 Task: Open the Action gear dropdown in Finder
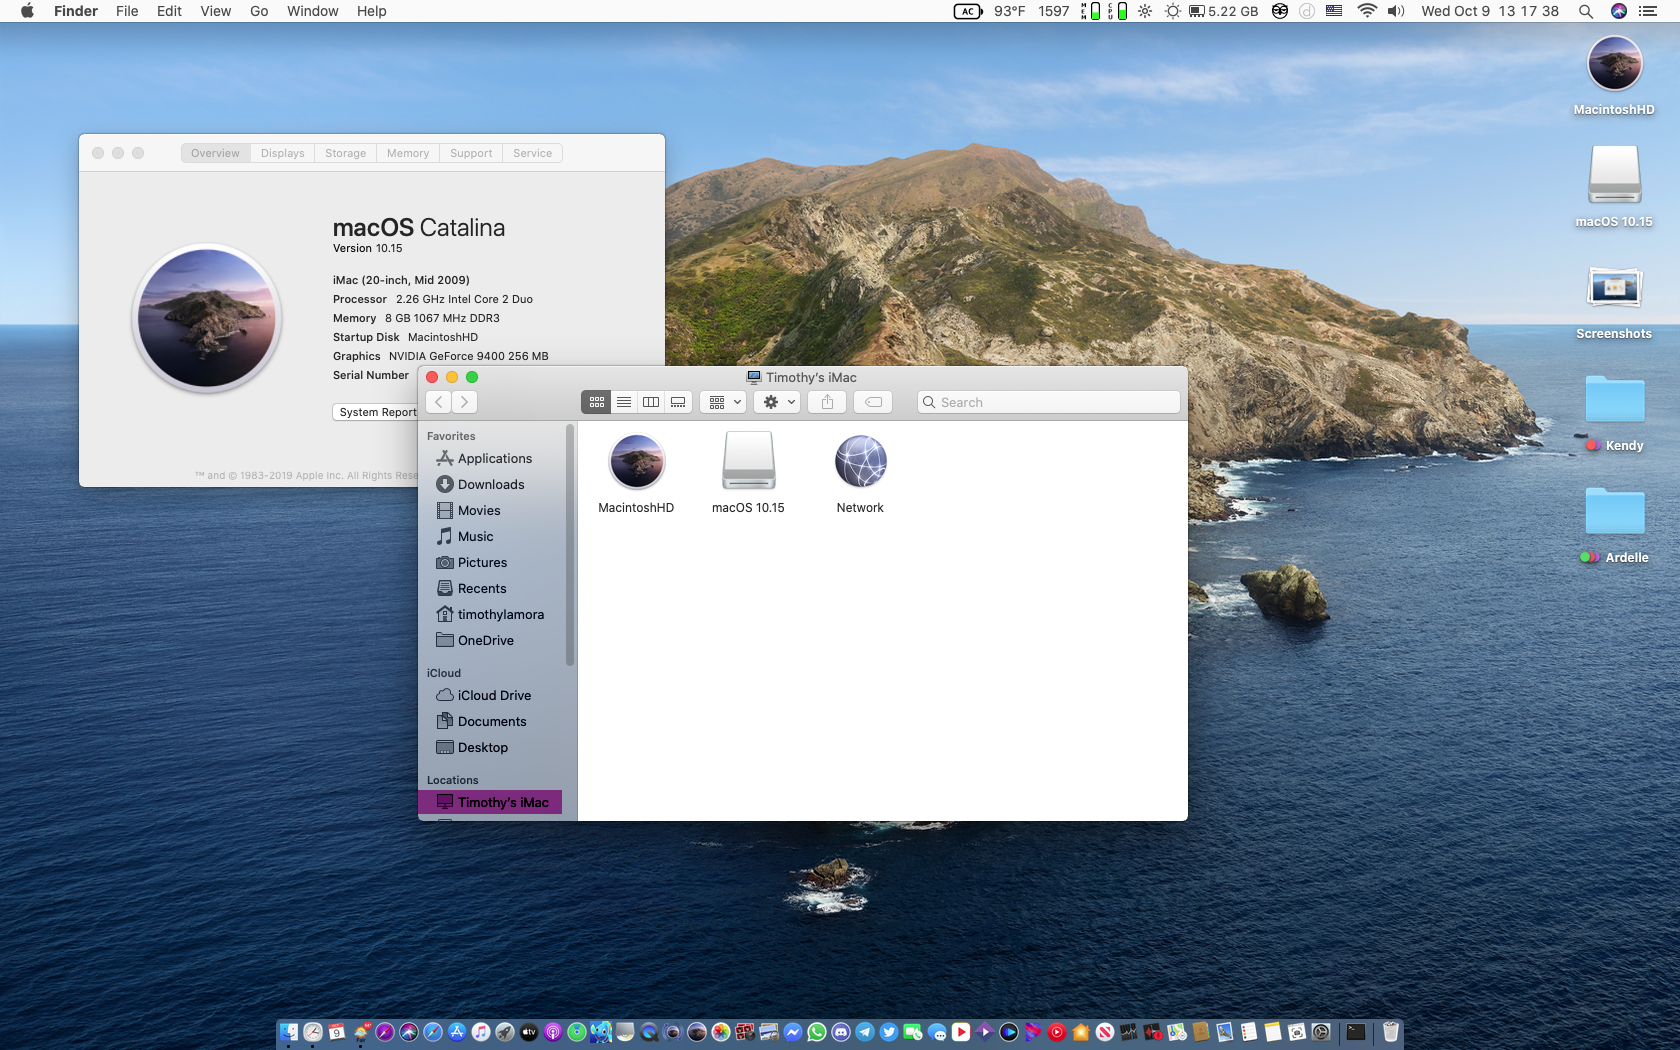click(777, 402)
